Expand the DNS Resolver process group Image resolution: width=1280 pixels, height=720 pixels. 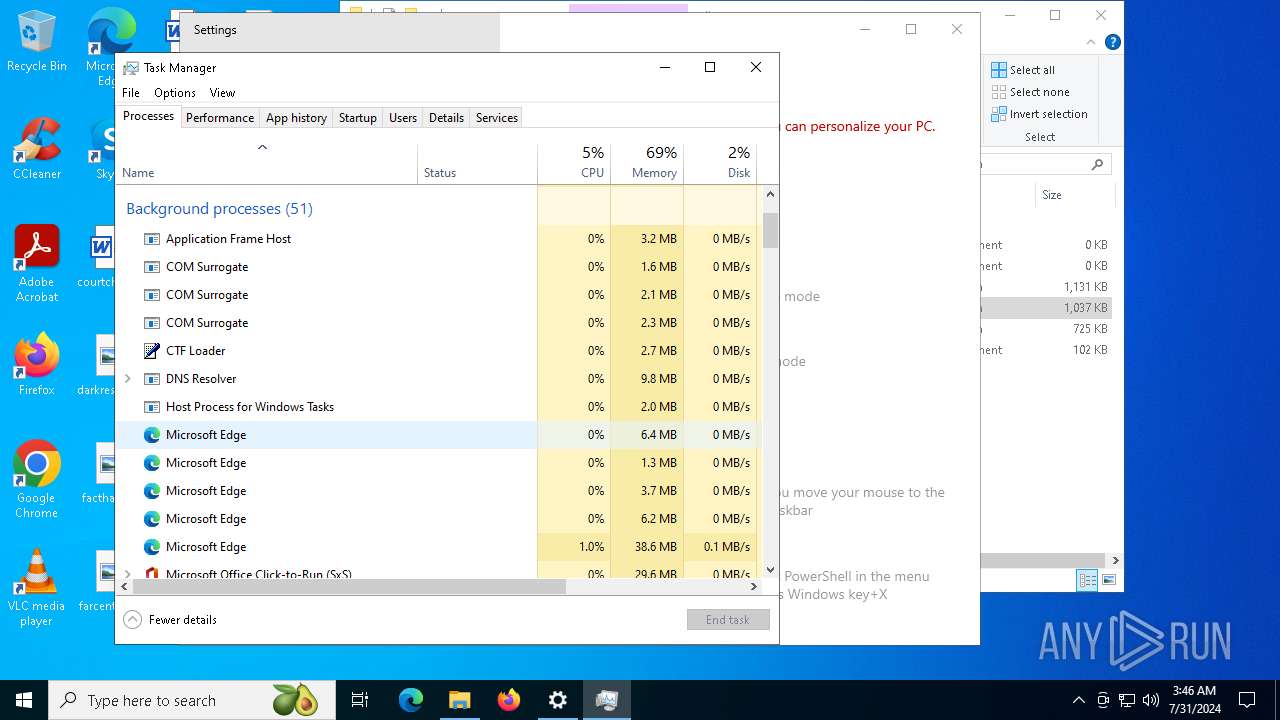pos(127,379)
